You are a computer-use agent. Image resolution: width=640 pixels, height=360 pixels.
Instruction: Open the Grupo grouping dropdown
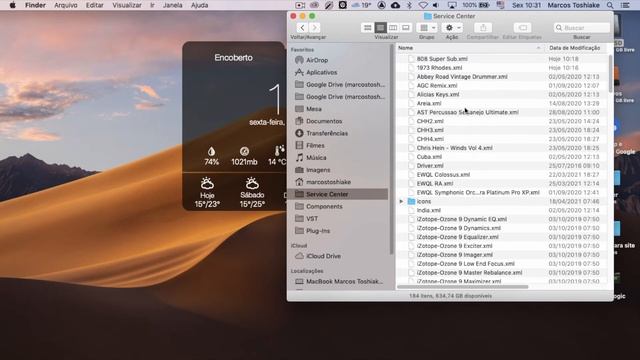click(x=427, y=28)
